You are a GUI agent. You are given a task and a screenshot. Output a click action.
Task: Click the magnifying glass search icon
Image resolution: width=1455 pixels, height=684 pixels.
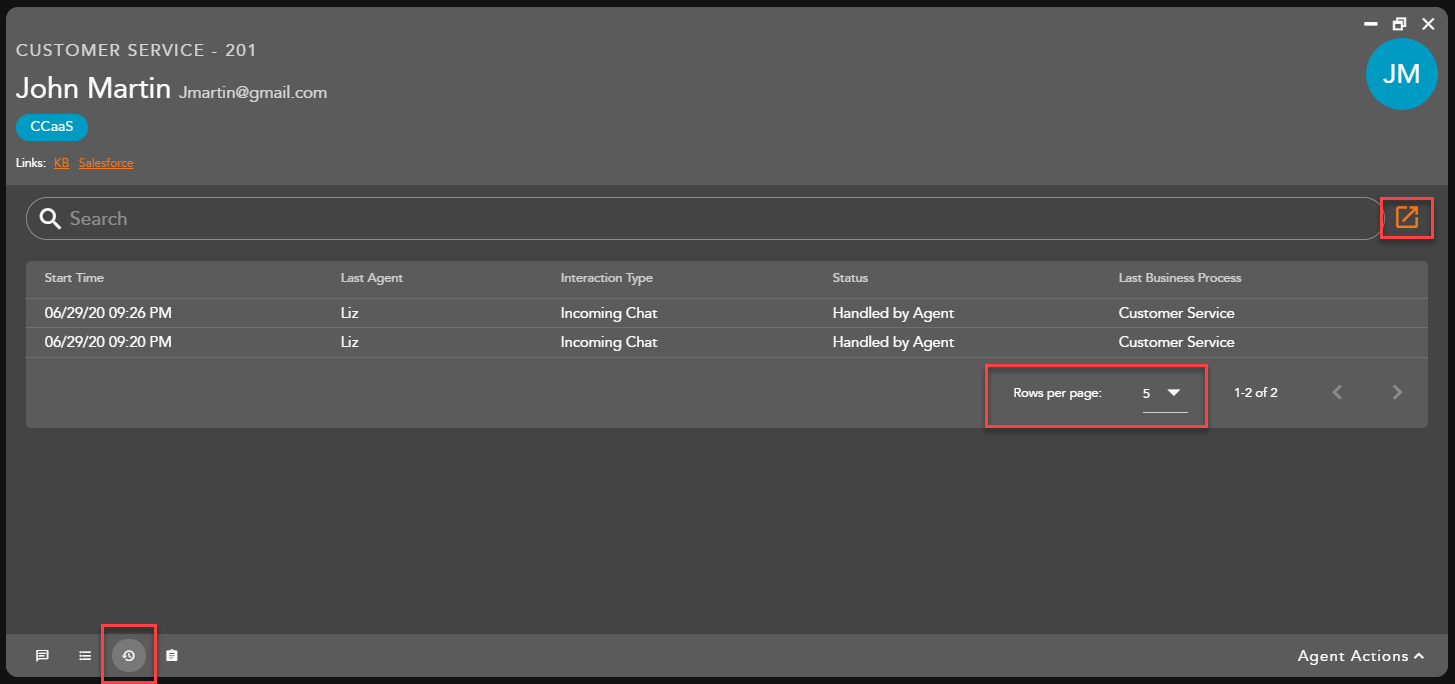pyautogui.click(x=50, y=219)
